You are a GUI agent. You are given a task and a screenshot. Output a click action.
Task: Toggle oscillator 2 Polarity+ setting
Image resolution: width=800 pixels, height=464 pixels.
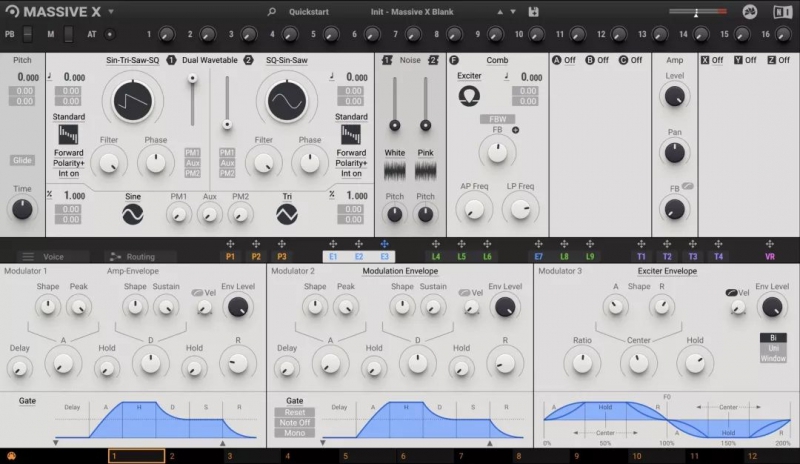click(x=351, y=163)
